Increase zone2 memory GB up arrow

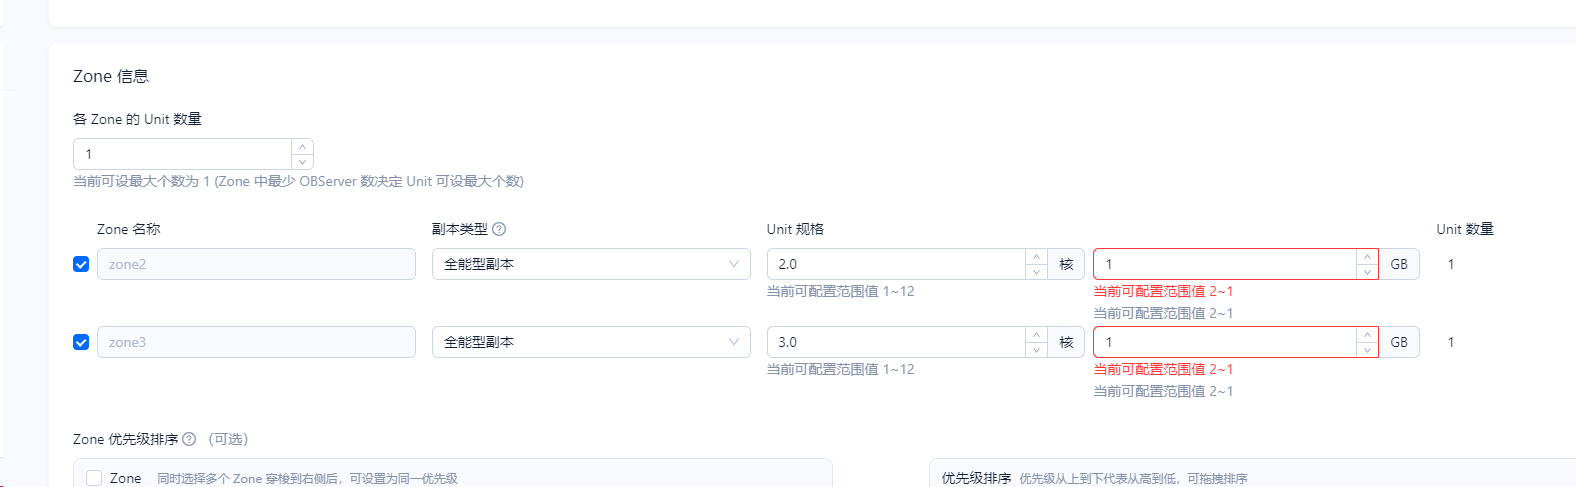1367,257
